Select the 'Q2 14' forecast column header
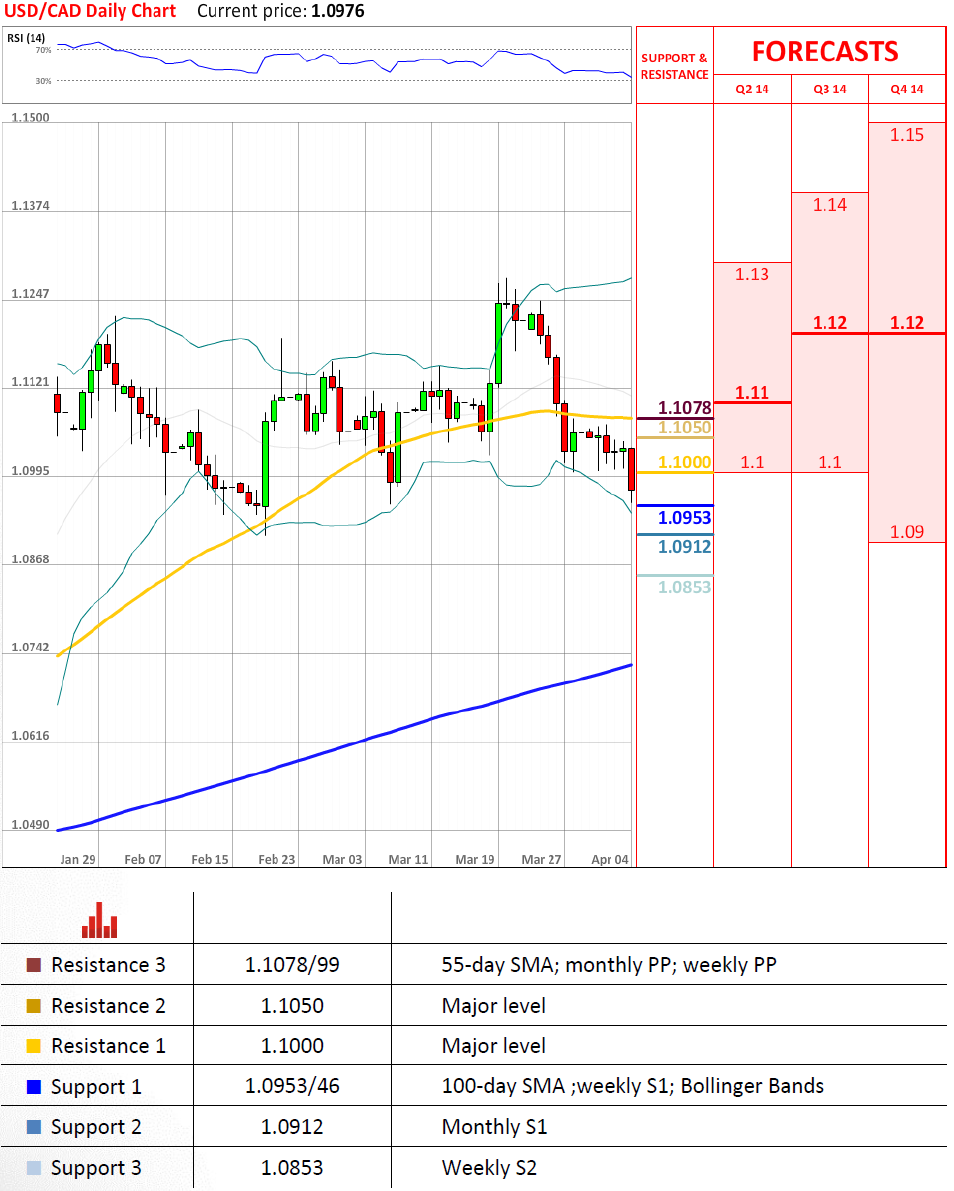Screen dimensions: 954x1191 tap(752, 89)
